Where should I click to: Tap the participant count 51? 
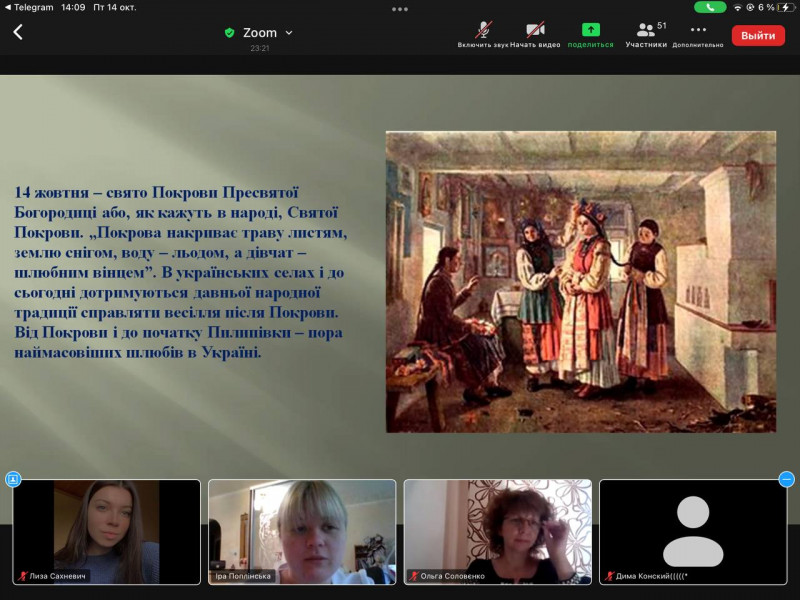pyautogui.click(x=662, y=26)
